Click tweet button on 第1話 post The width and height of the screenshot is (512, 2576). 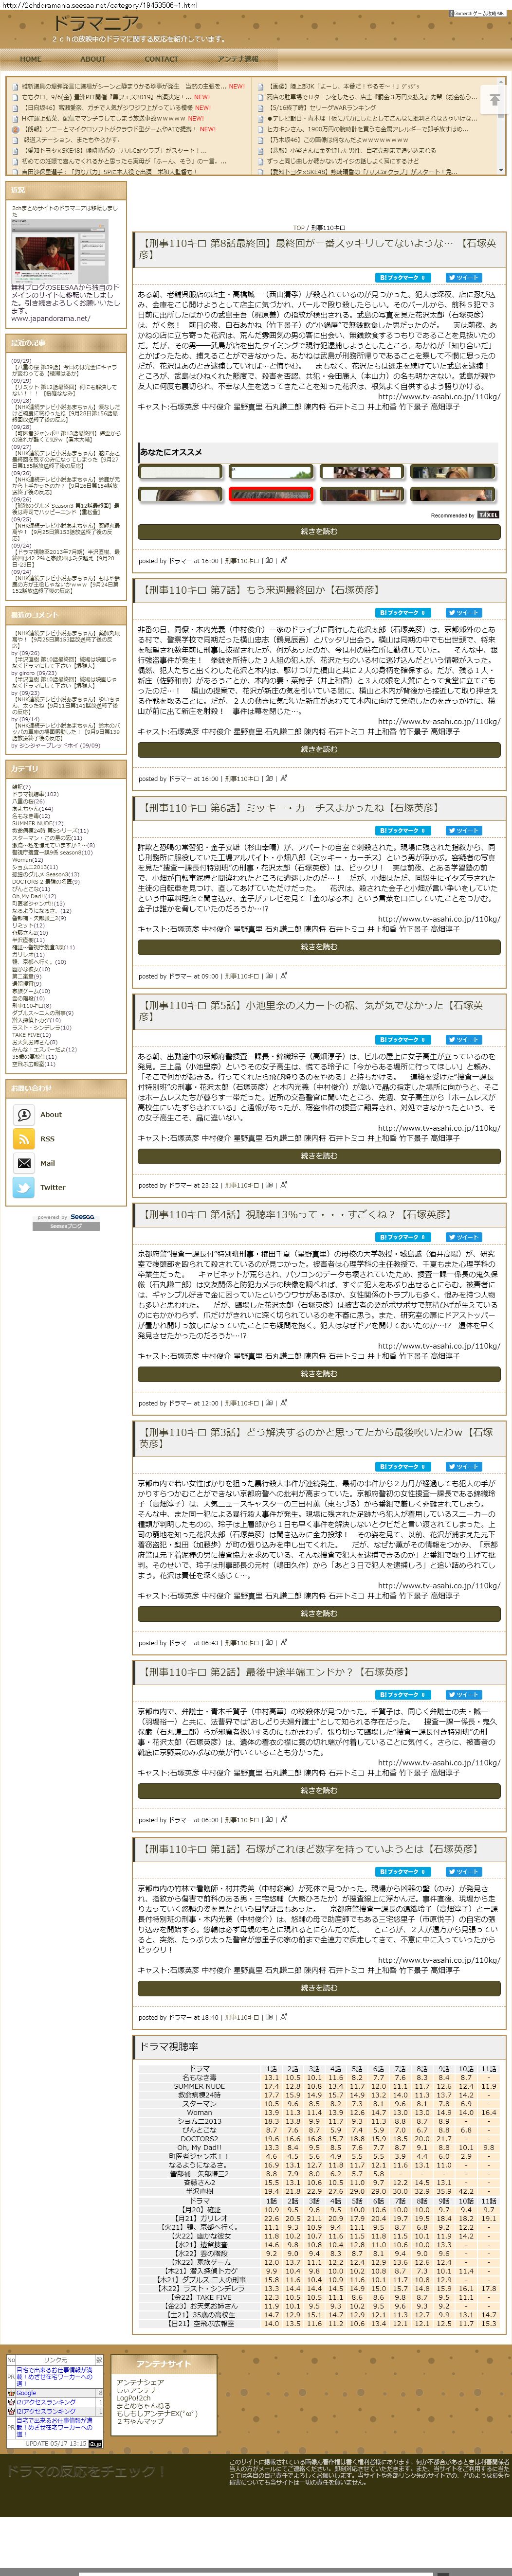[463, 1872]
